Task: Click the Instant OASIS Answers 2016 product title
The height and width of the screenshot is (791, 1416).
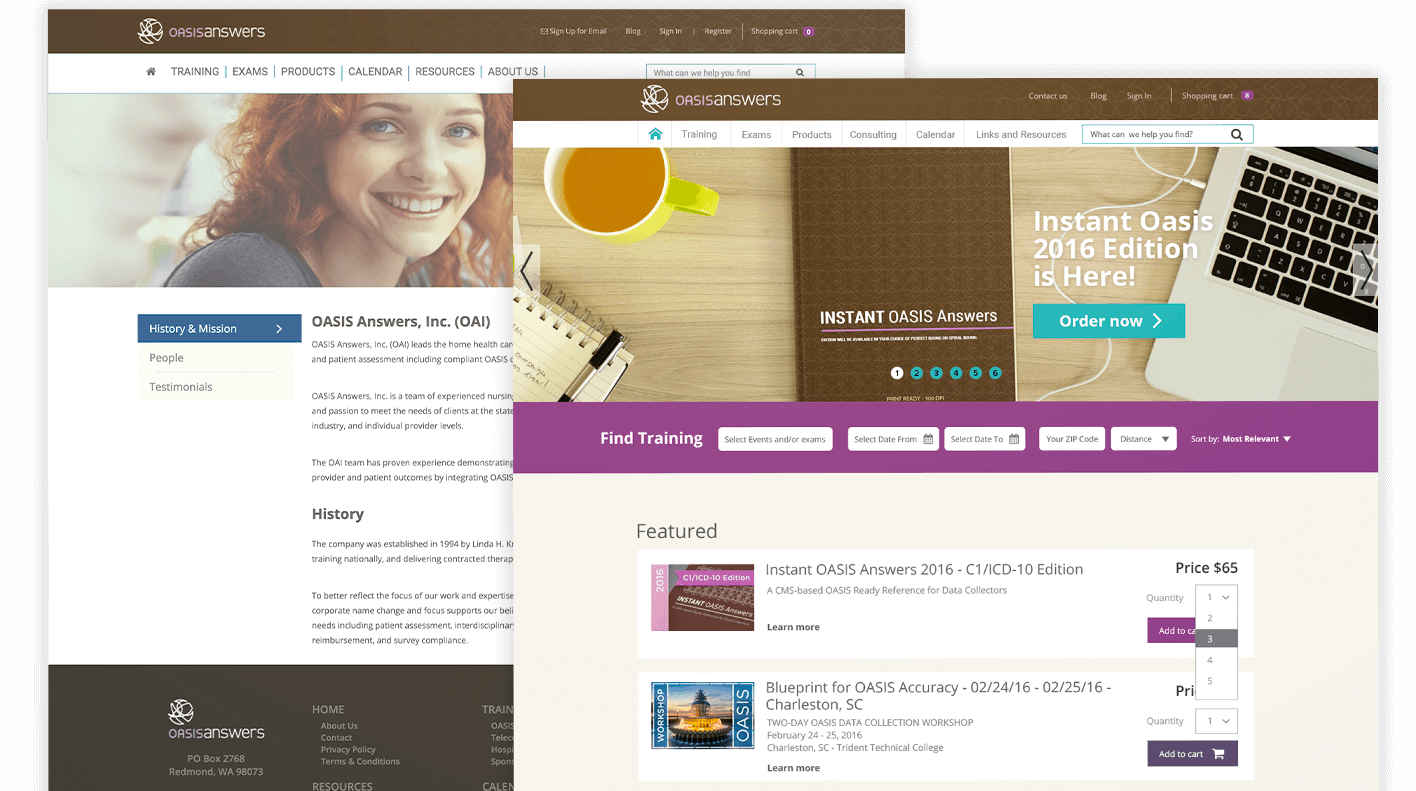Action: (924, 569)
